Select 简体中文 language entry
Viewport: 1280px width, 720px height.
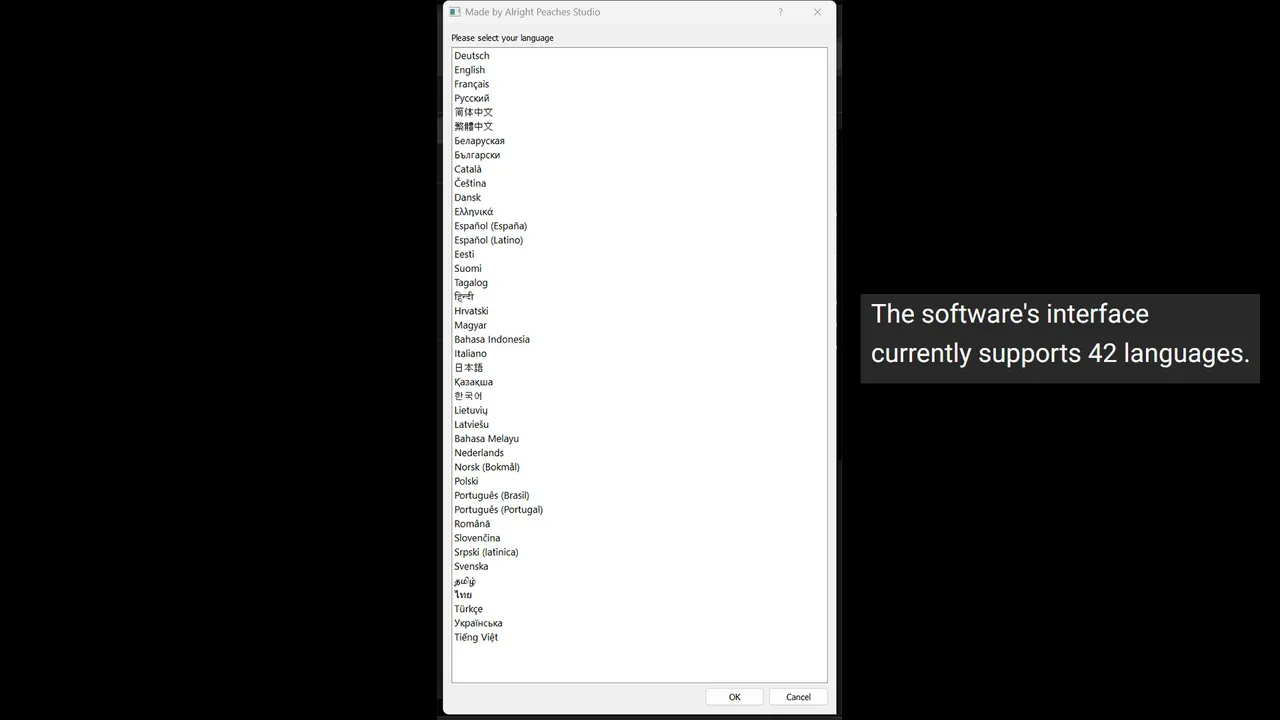[473, 112]
